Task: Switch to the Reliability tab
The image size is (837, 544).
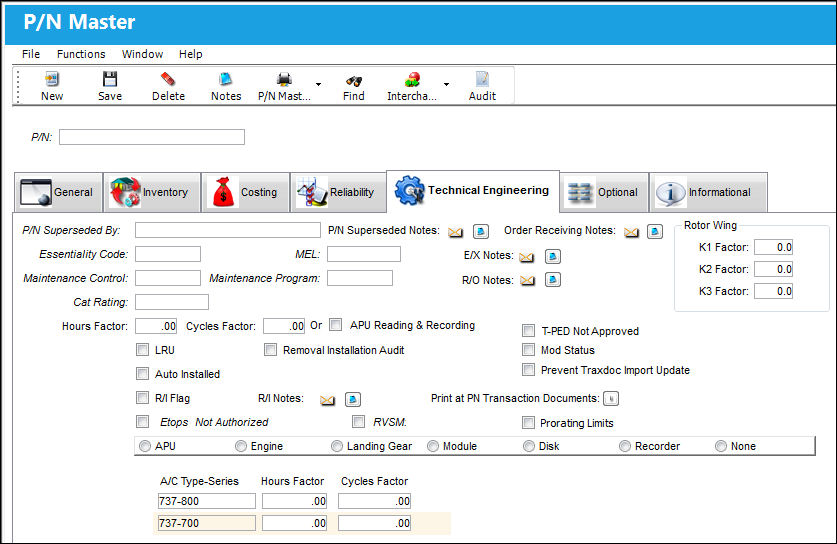Action: (x=338, y=192)
